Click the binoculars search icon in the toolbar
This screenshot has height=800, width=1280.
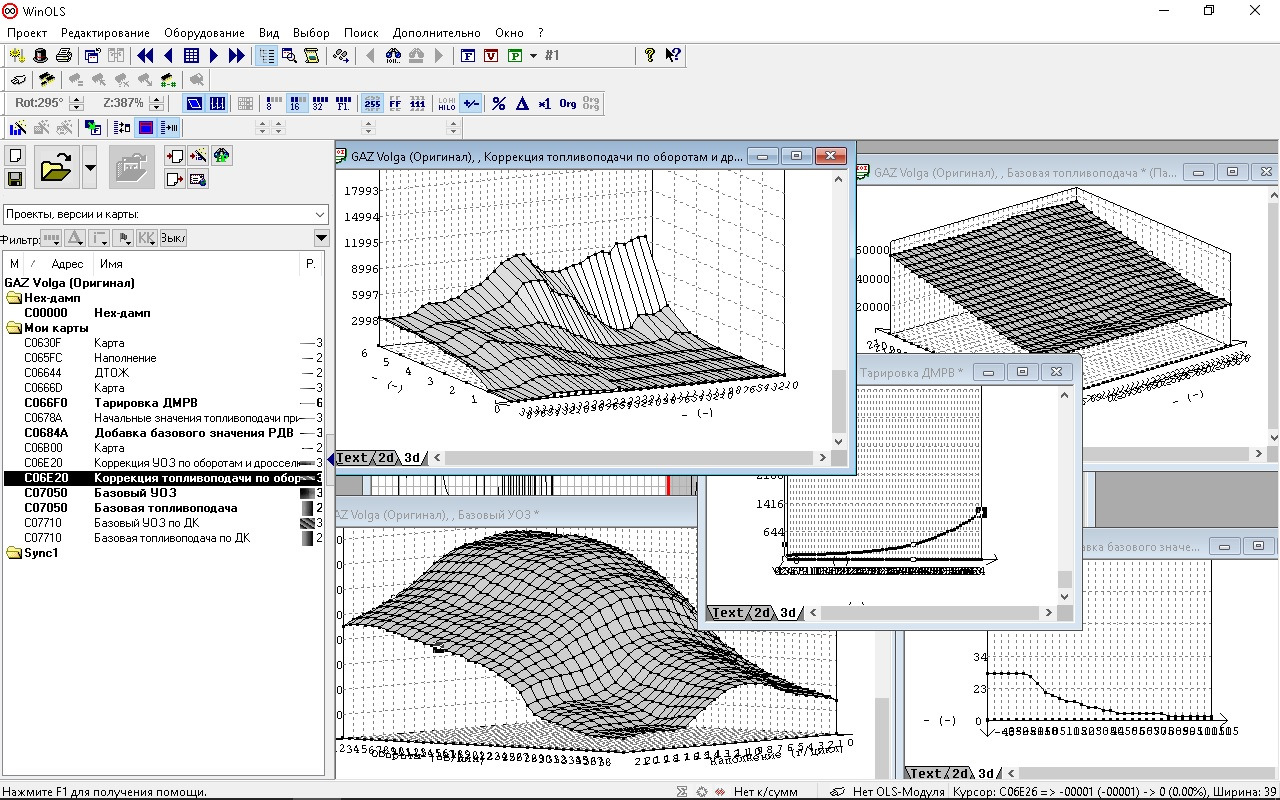pyautogui.click(x=393, y=56)
